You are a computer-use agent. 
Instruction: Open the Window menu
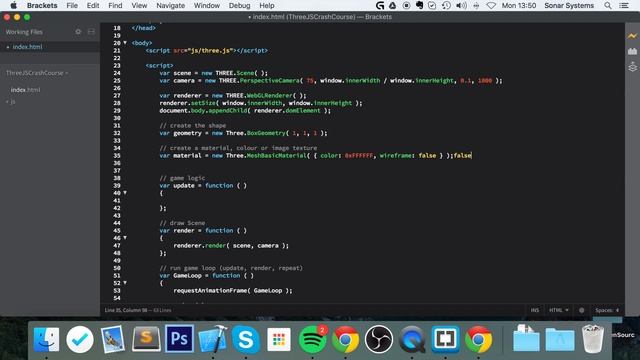[207, 6]
